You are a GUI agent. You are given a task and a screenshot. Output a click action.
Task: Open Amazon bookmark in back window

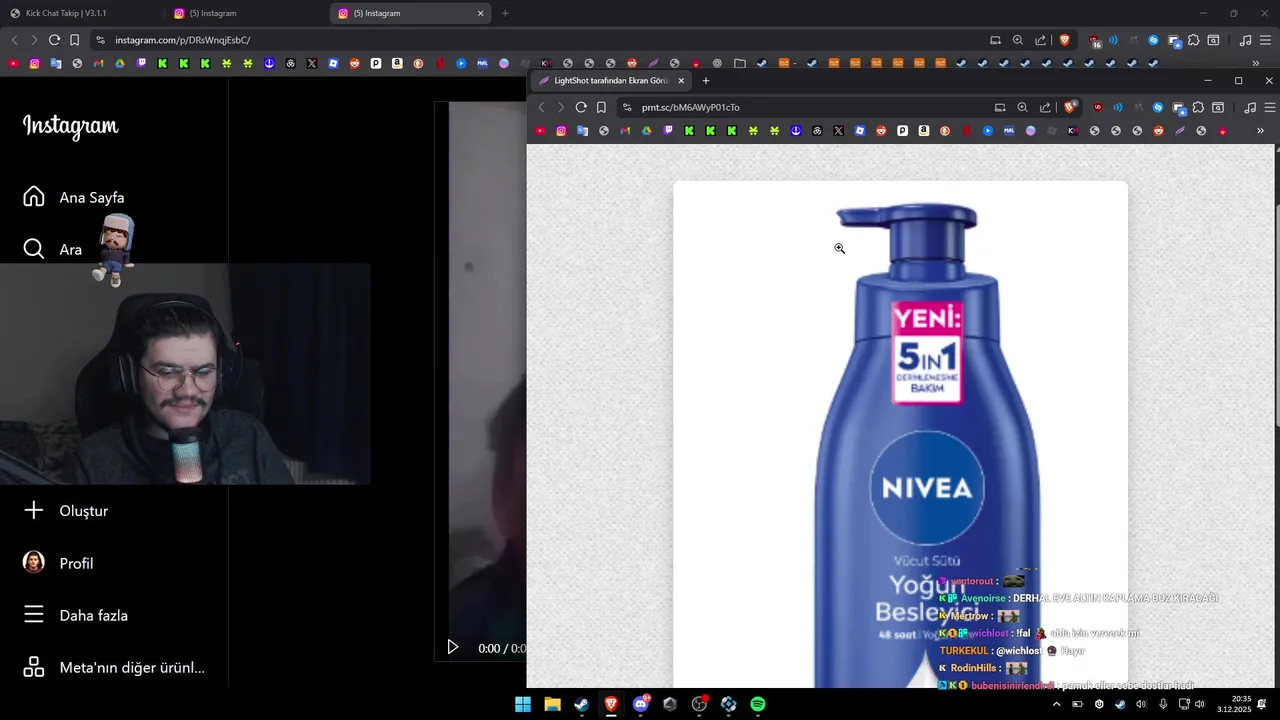(397, 63)
